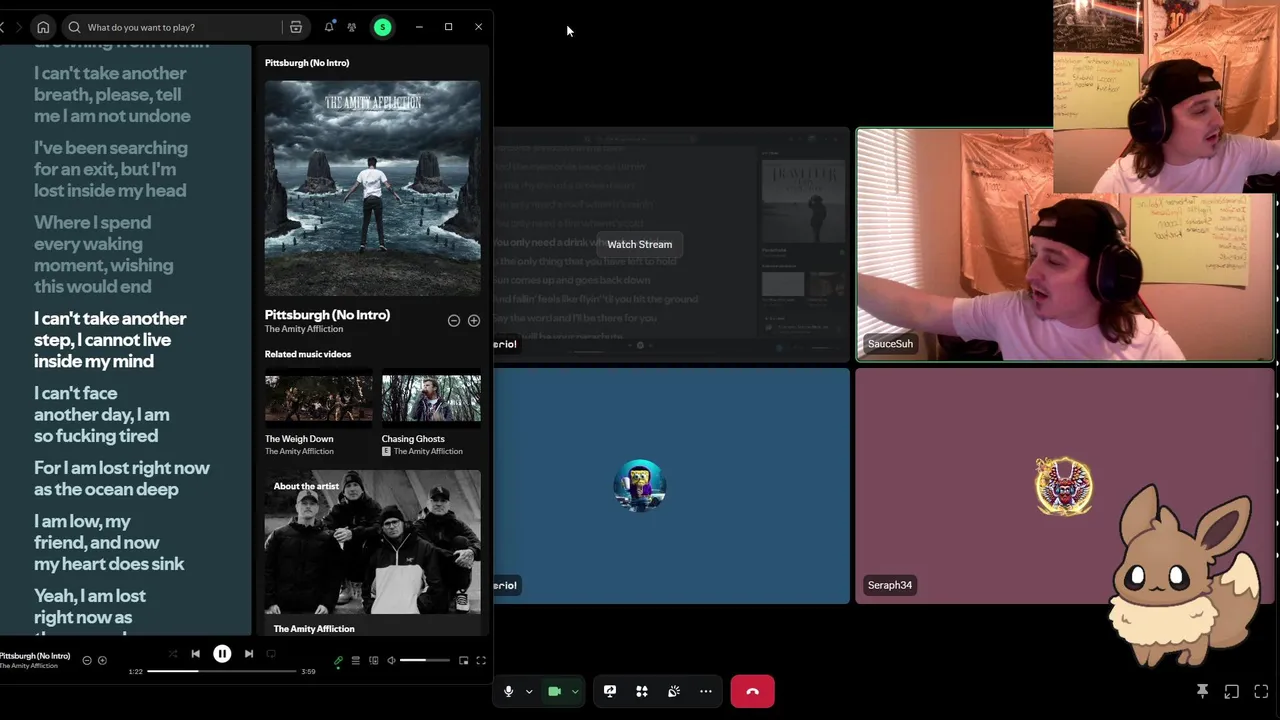The width and height of the screenshot is (1280, 720).
Task: Adjust the Spotify volume slider
Action: [425, 661]
